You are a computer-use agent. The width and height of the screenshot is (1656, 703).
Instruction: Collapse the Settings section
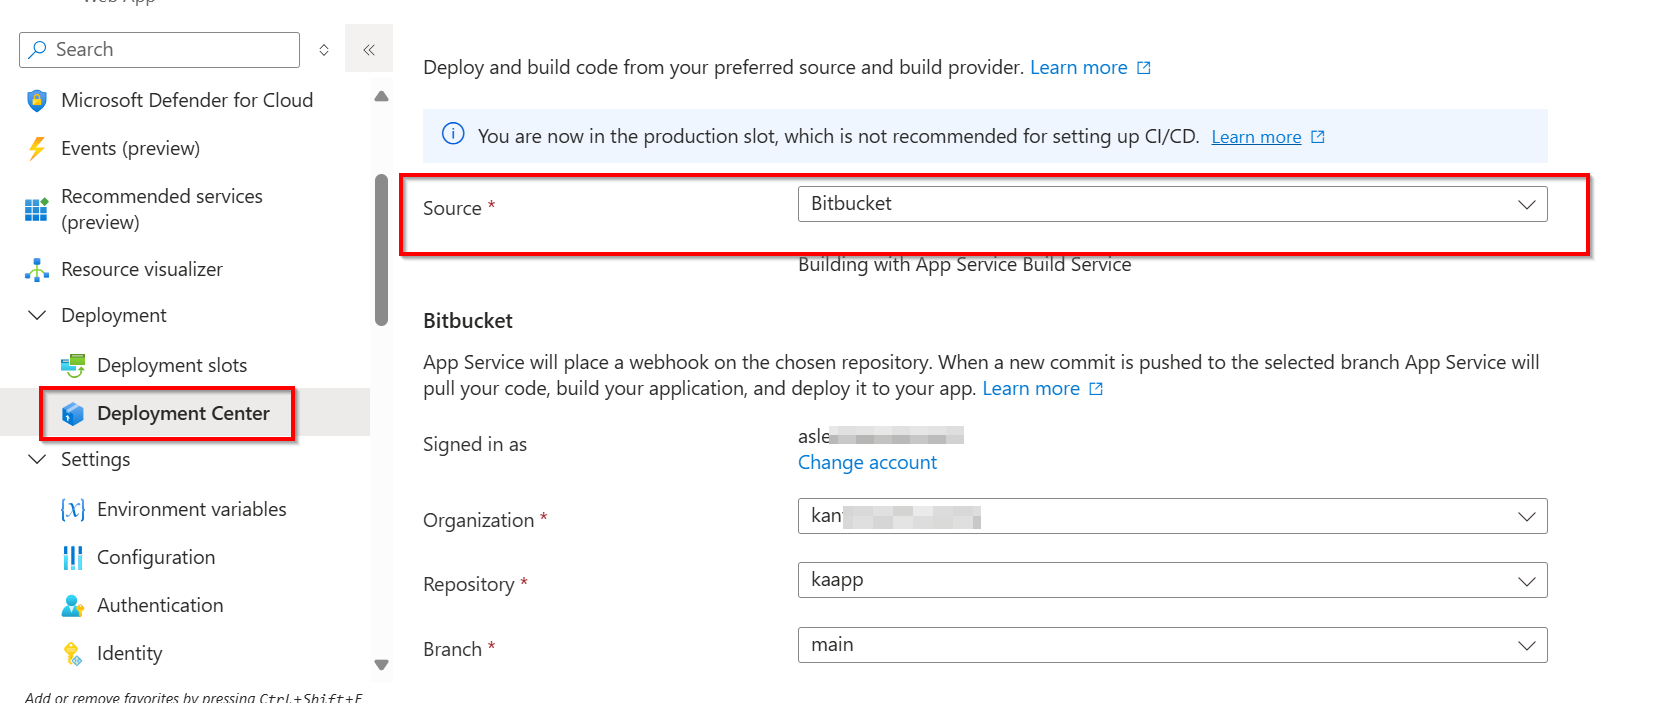37,459
